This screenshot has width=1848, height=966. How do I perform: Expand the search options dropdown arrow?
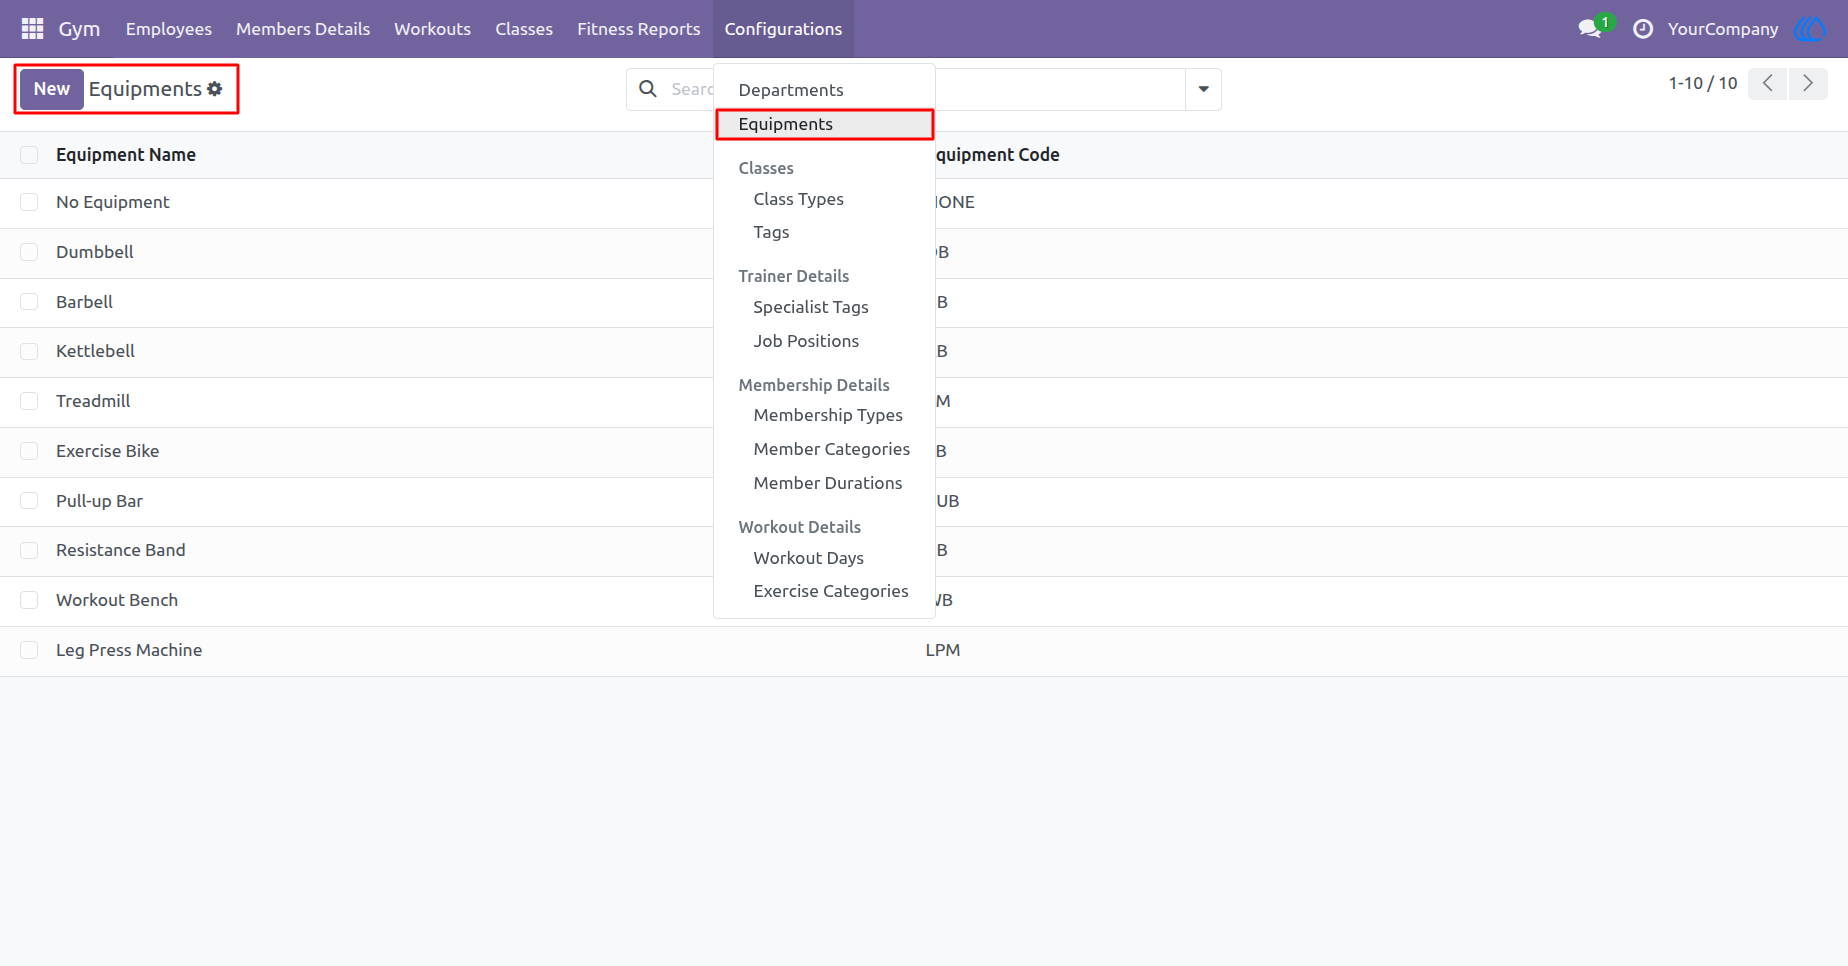pyautogui.click(x=1203, y=89)
